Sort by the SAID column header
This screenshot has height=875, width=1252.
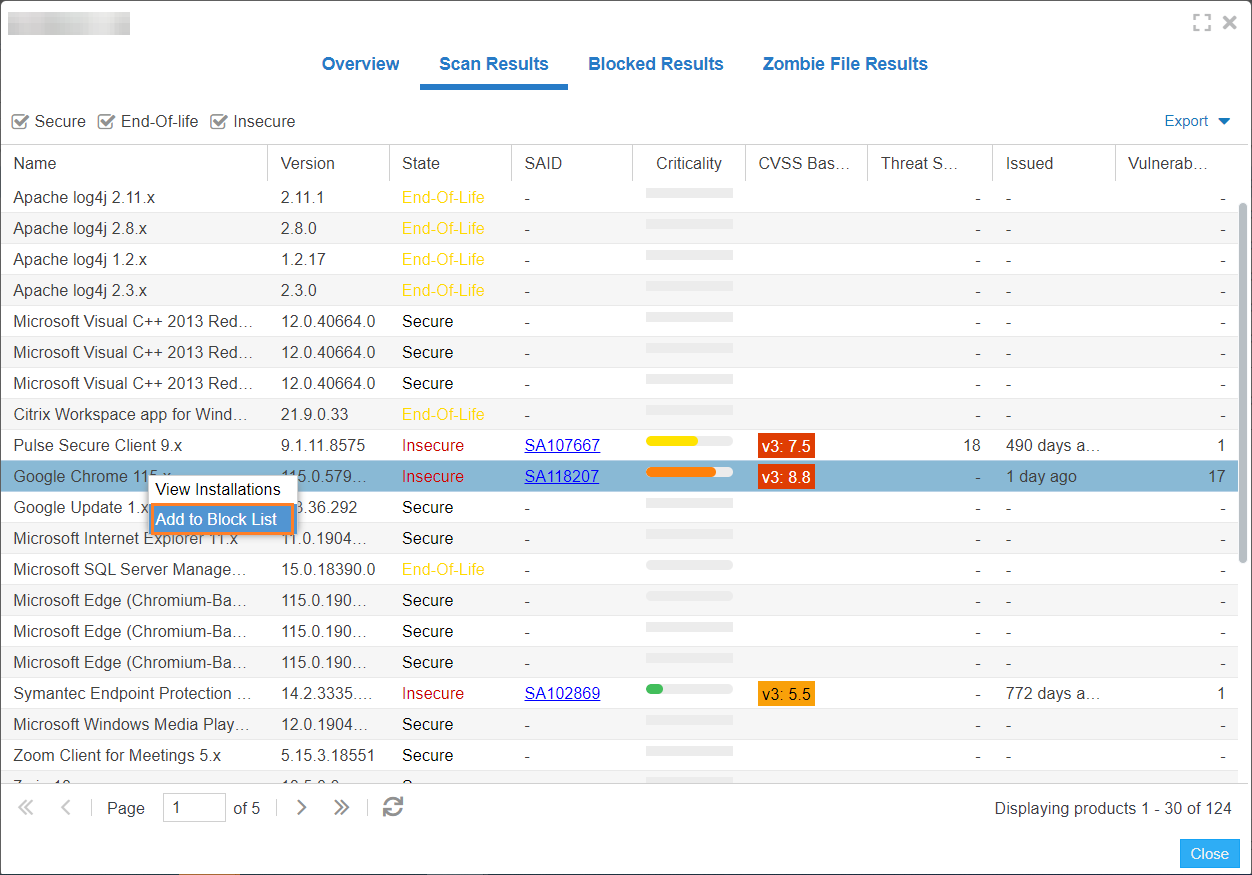pyautogui.click(x=573, y=164)
